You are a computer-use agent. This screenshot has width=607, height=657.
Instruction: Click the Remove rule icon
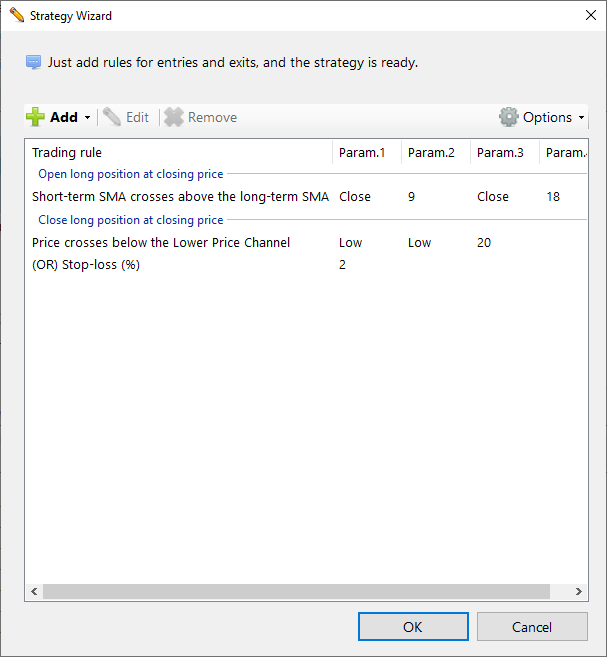click(x=174, y=117)
